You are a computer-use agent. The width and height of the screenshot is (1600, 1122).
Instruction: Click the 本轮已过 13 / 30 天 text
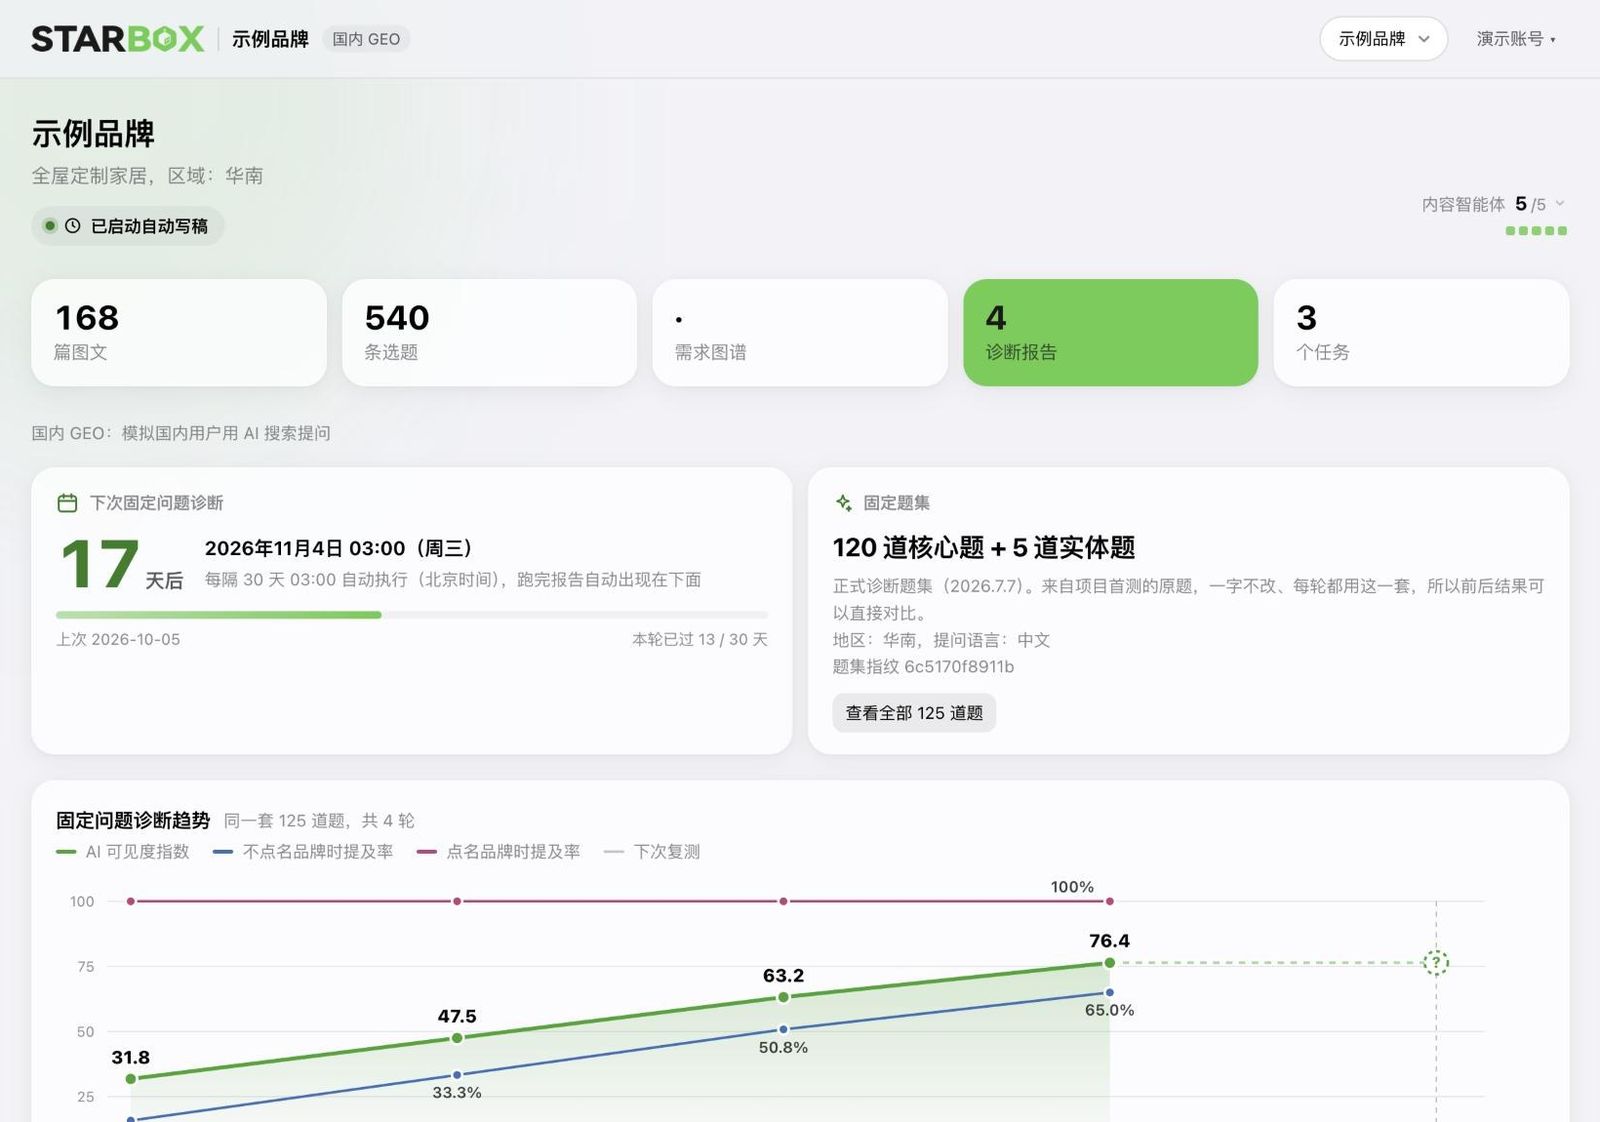[700, 640]
